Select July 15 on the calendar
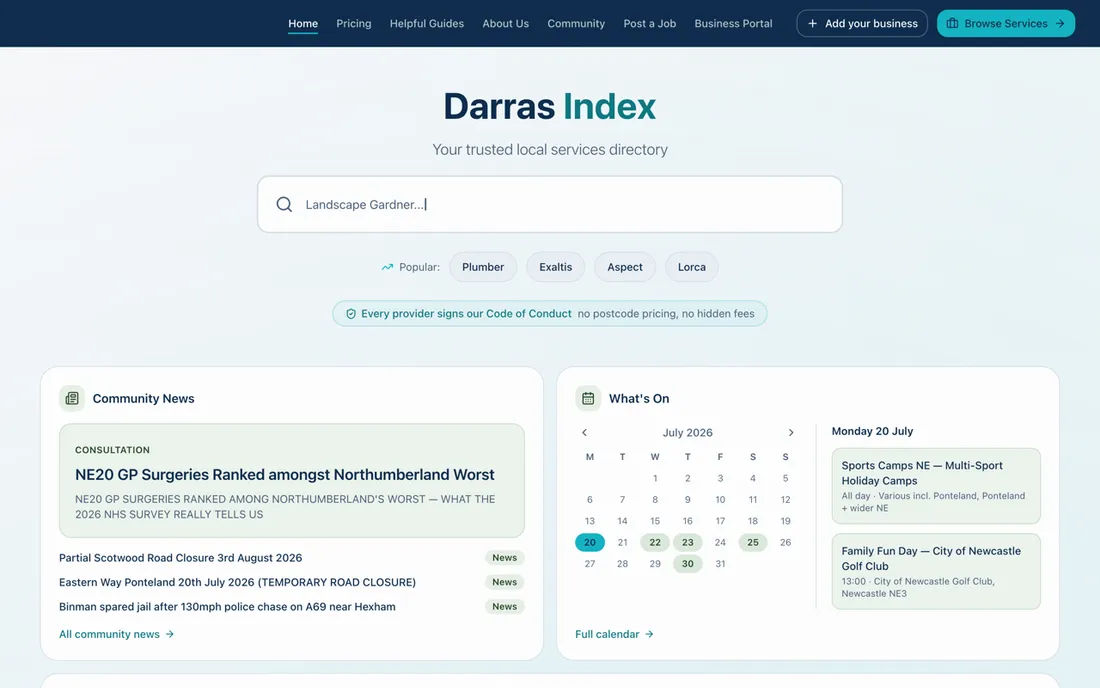This screenshot has height=688, width=1100. [655, 521]
